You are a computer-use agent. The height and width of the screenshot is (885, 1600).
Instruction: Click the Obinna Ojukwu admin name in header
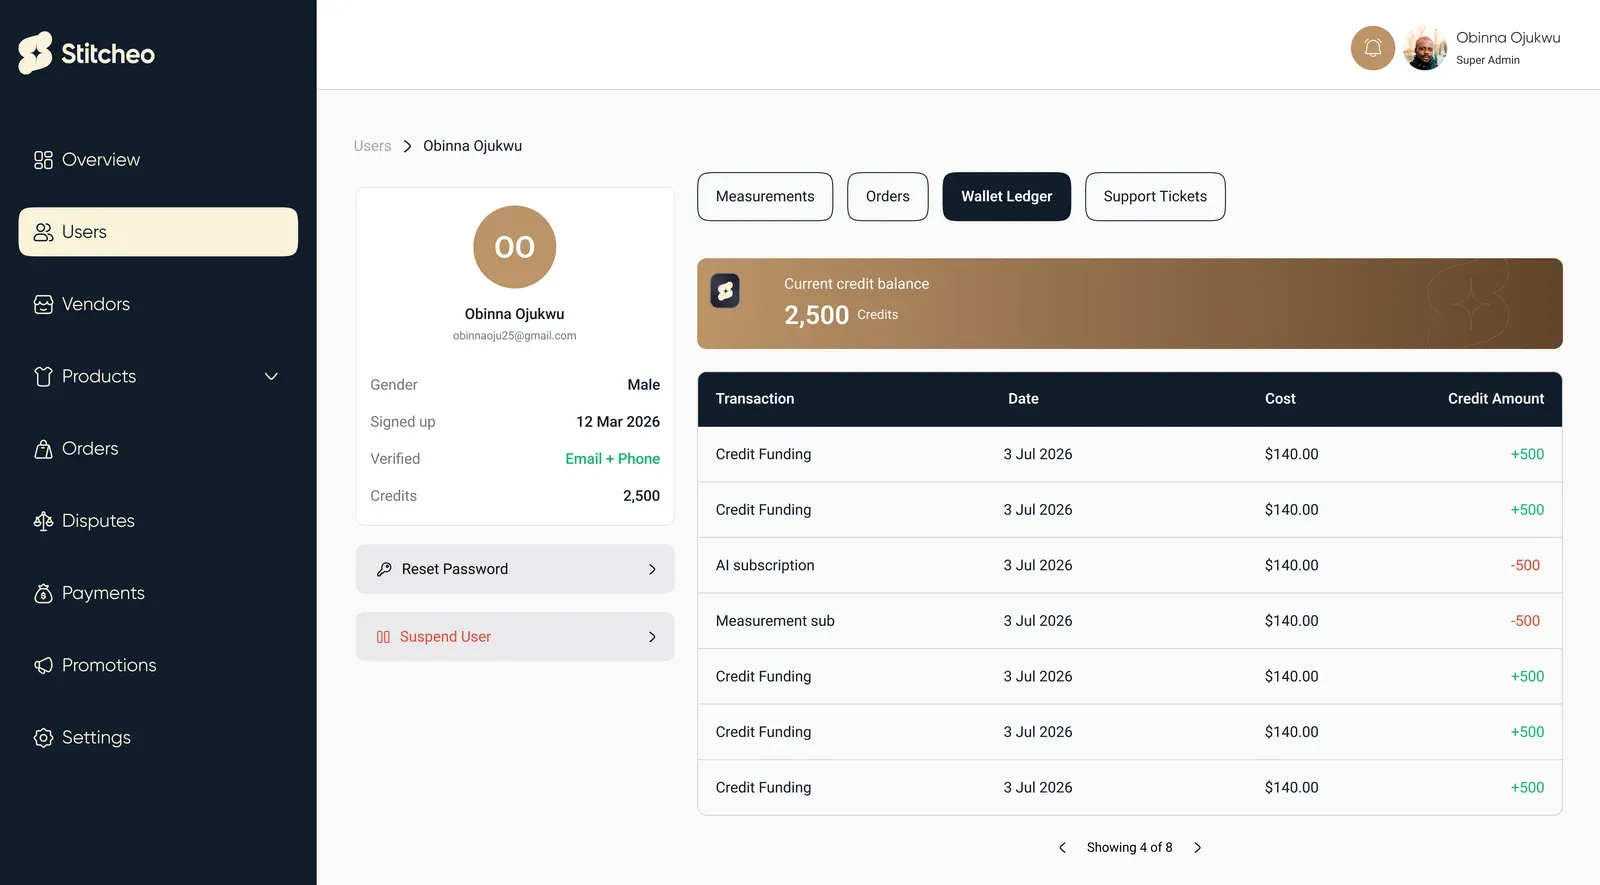pyautogui.click(x=1508, y=38)
